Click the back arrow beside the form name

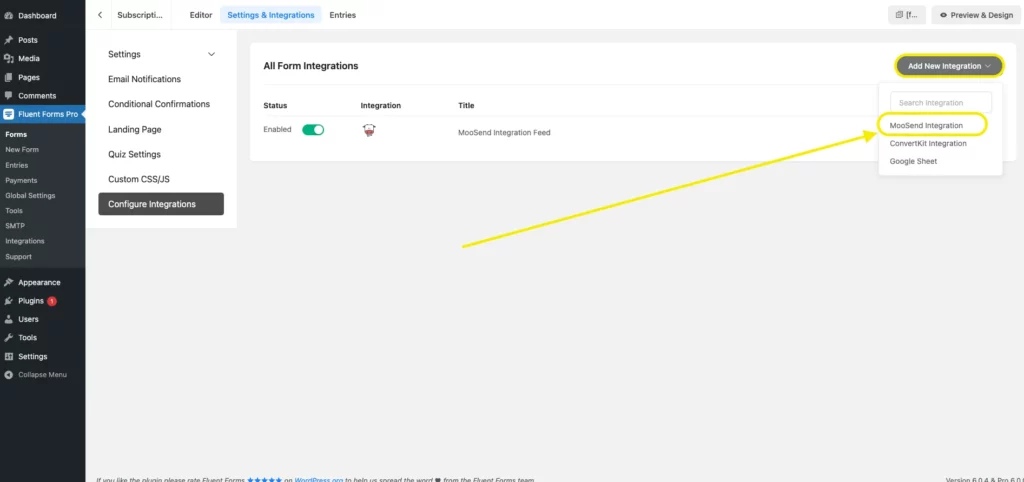coord(100,15)
